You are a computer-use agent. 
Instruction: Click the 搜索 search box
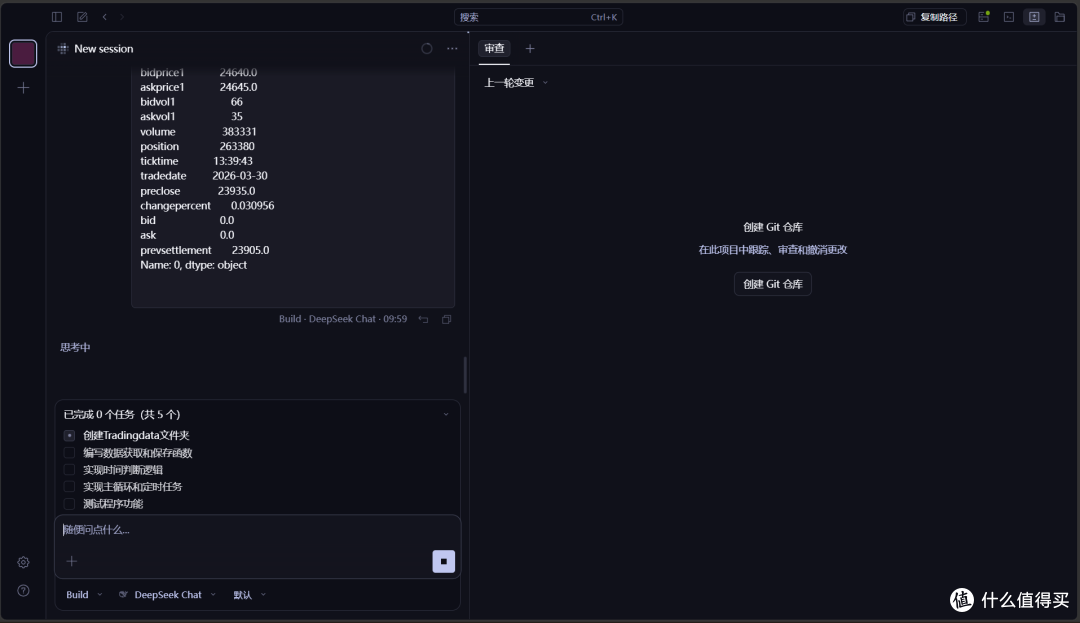(538, 17)
